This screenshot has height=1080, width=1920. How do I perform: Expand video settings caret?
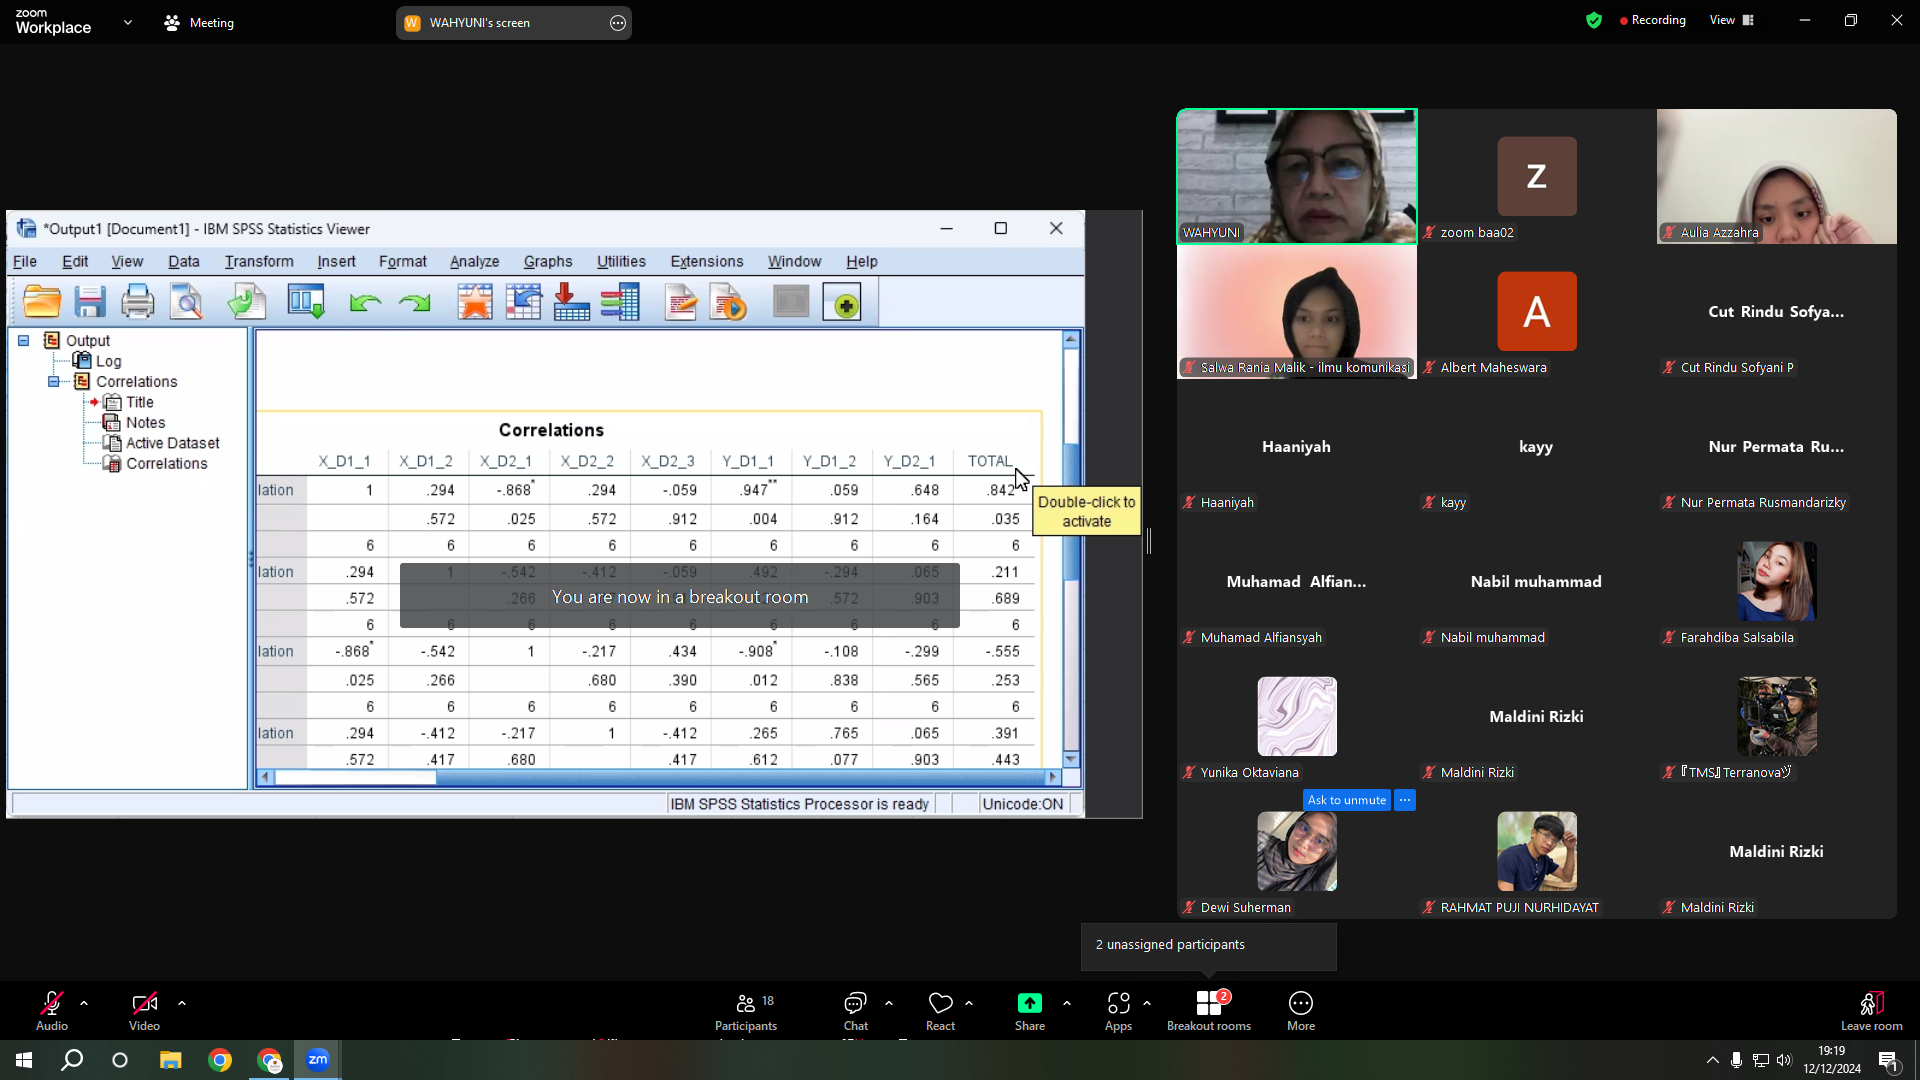pos(182,1003)
